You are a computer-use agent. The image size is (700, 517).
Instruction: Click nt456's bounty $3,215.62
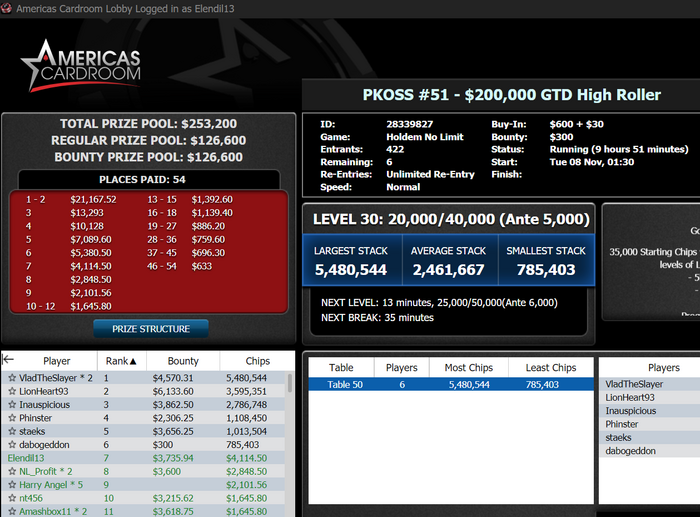point(173,498)
